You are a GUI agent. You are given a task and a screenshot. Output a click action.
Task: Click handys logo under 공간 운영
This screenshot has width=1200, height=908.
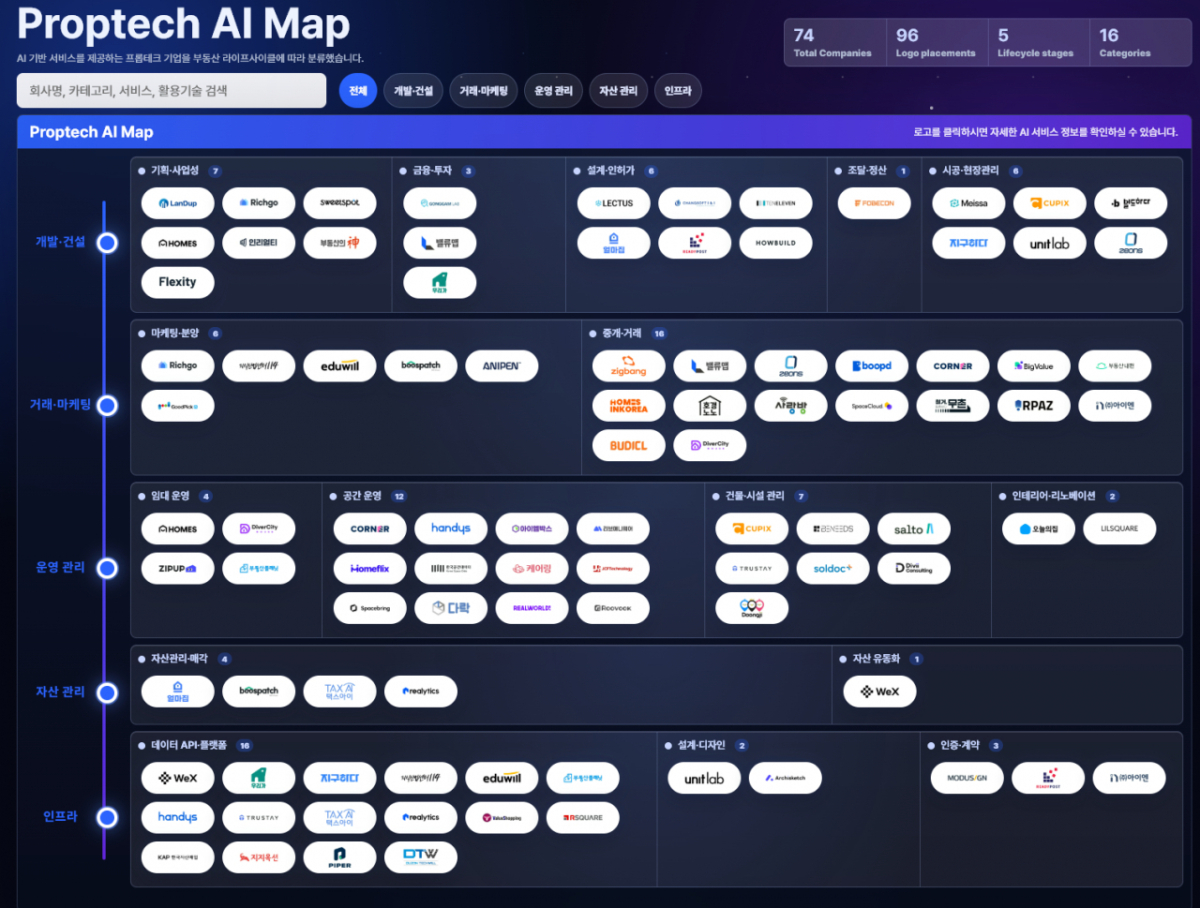click(451, 529)
